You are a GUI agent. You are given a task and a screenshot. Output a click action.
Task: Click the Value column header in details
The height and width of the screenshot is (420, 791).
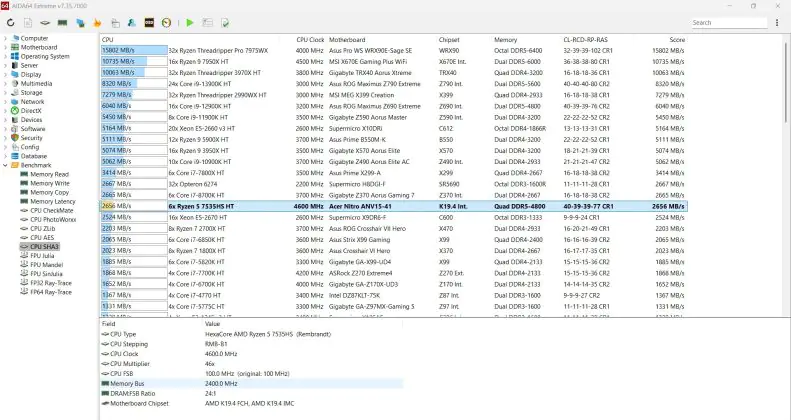point(212,324)
